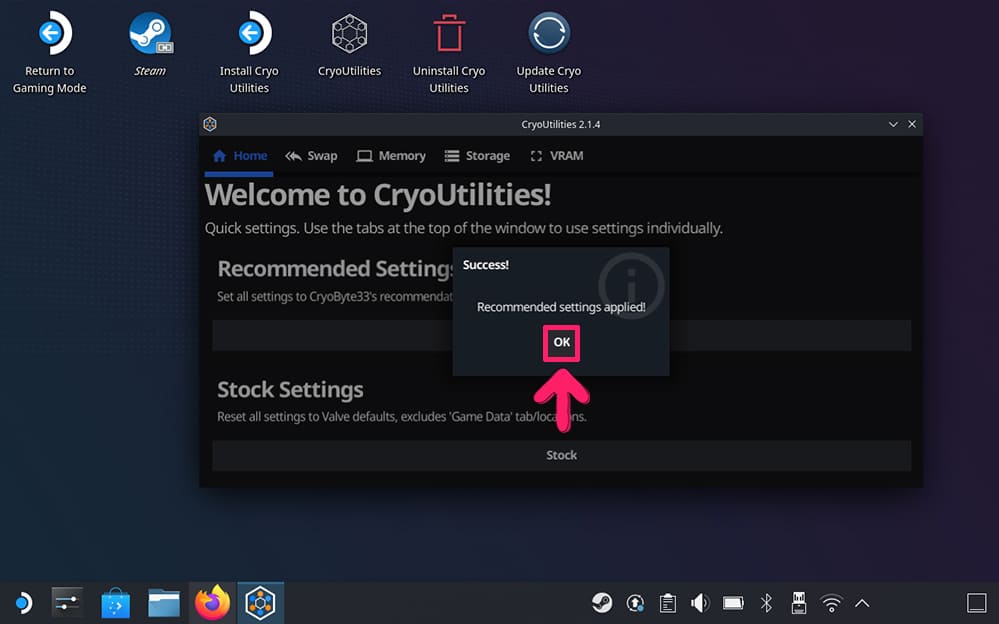Open the removable storage tray icon
This screenshot has width=999, height=624.
[798, 603]
